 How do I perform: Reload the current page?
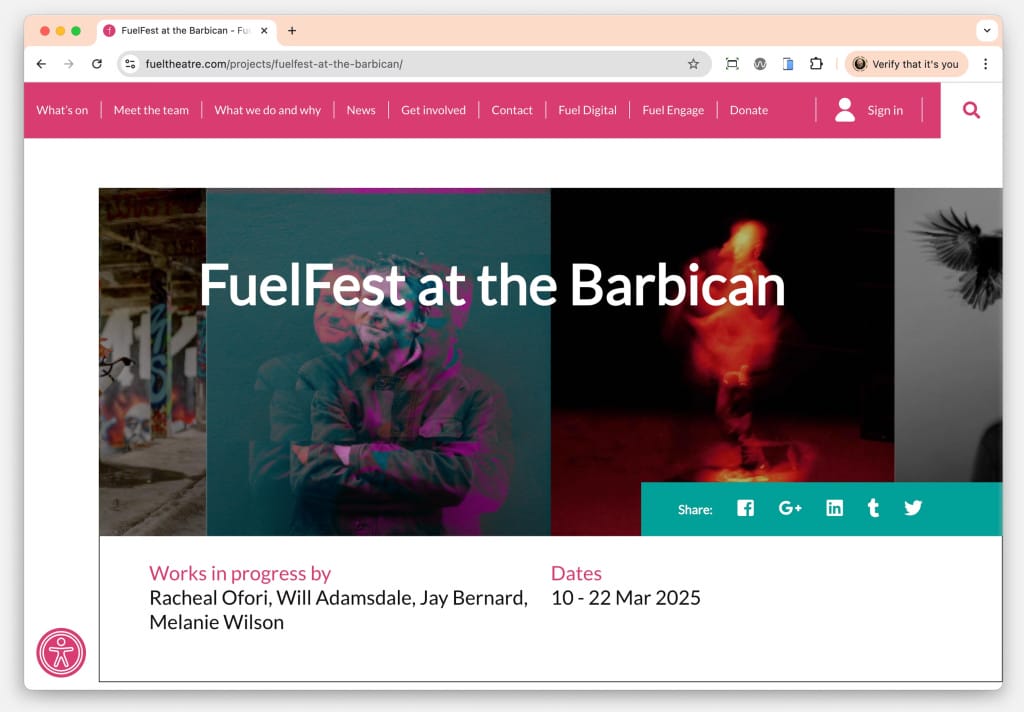(97, 64)
